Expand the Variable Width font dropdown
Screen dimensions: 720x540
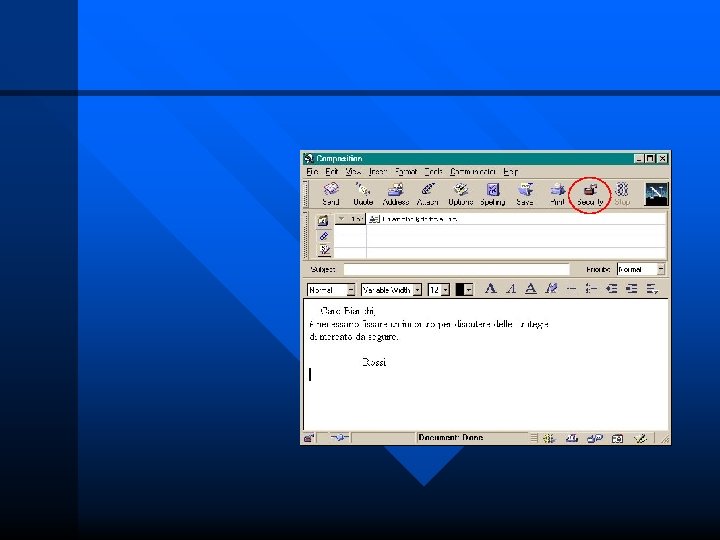pyautogui.click(x=417, y=290)
